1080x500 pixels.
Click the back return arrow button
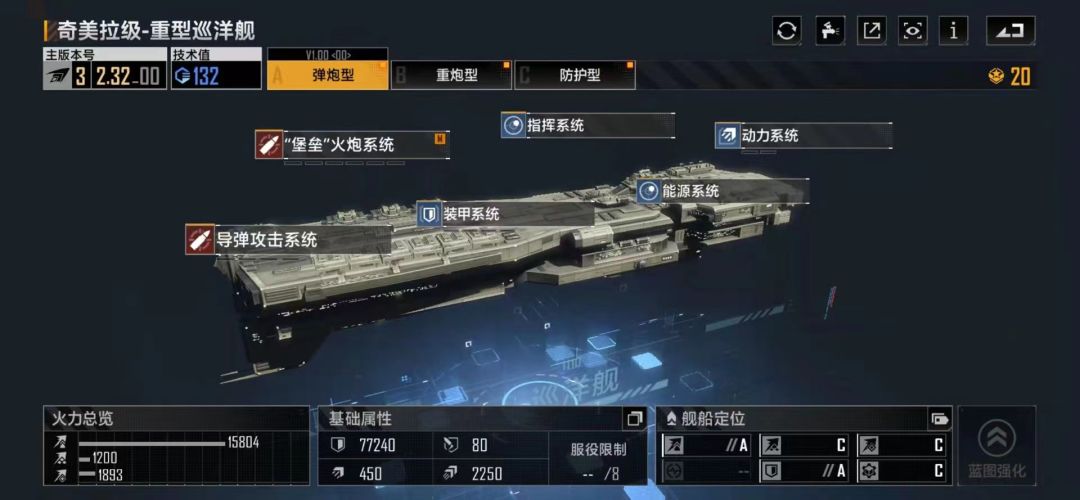pos(1010,31)
